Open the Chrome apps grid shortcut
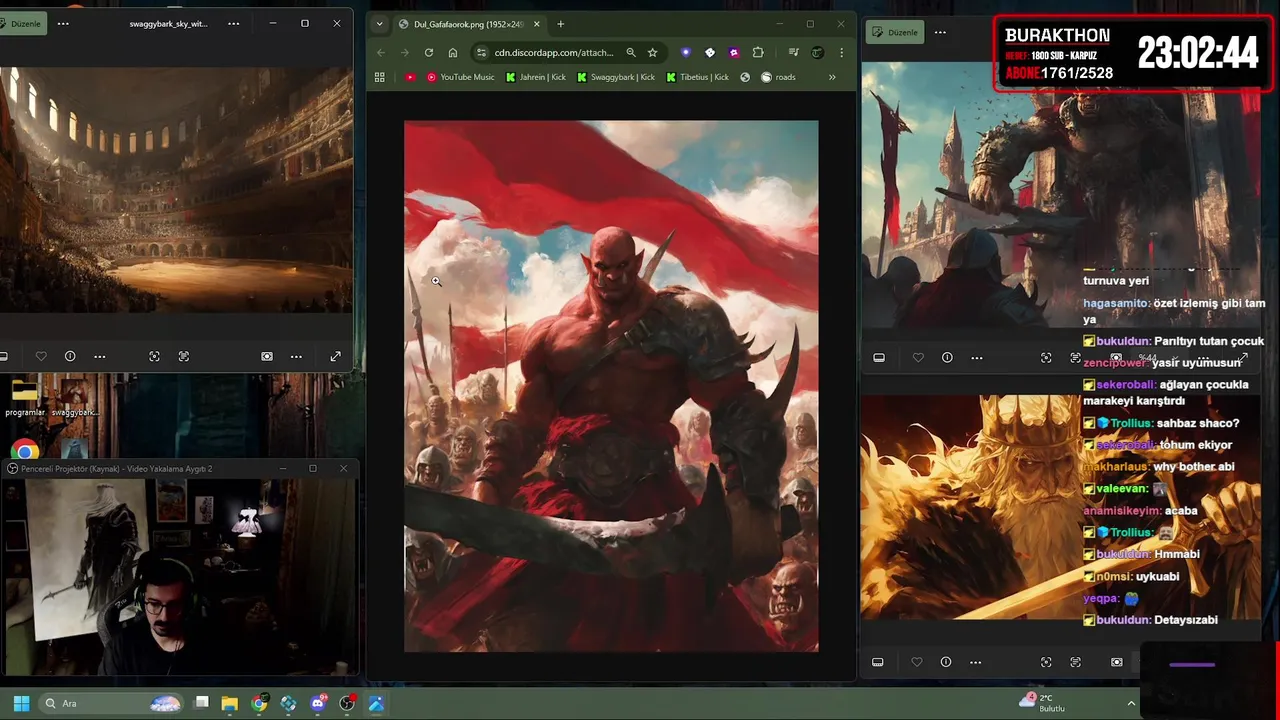The width and height of the screenshot is (1280, 720). pyautogui.click(x=380, y=77)
